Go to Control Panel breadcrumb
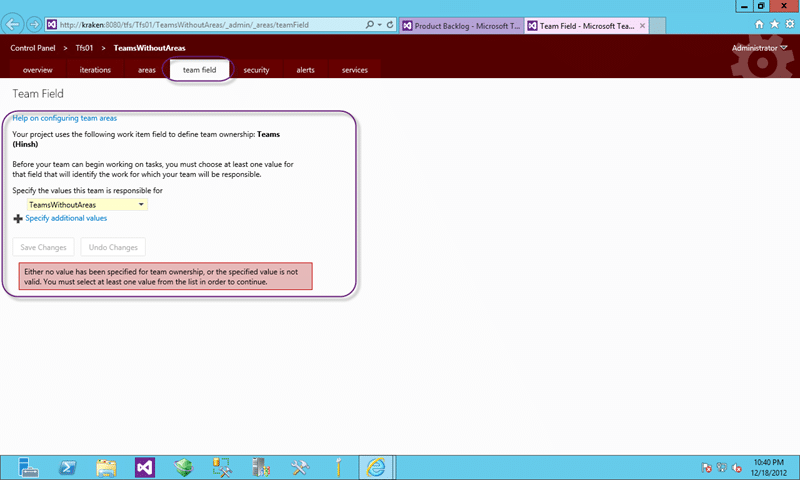This screenshot has height=480, width=800. point(33,48)
